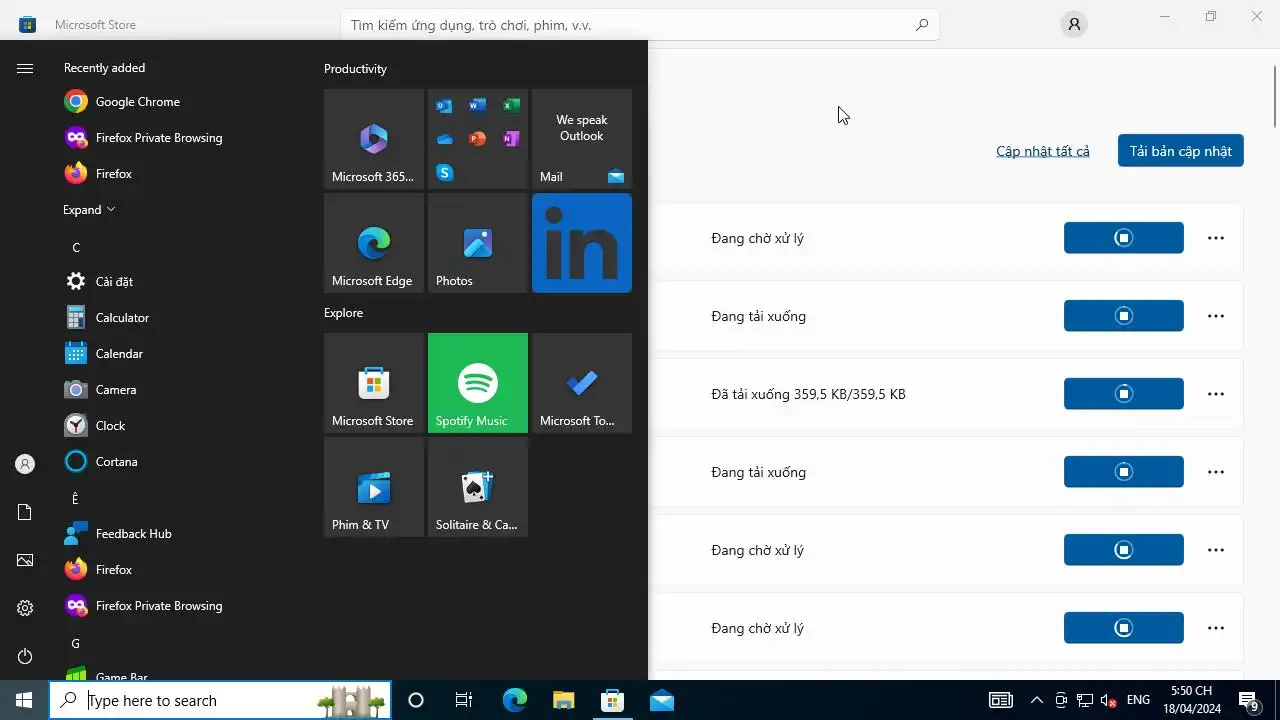The height and width of the screenshot is (720, 1280).
Task: Open File Explorer from the taskbar
Action: pos(564,700)
